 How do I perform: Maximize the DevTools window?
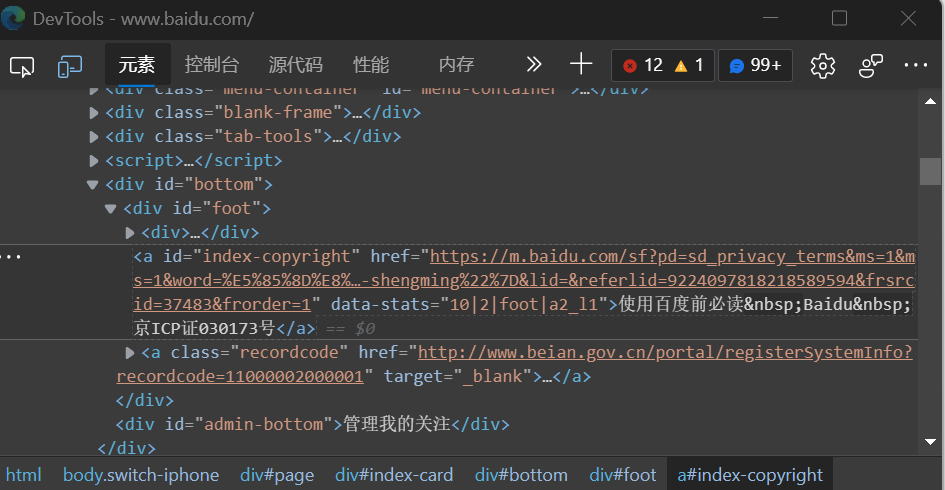(x=840, y=18)
